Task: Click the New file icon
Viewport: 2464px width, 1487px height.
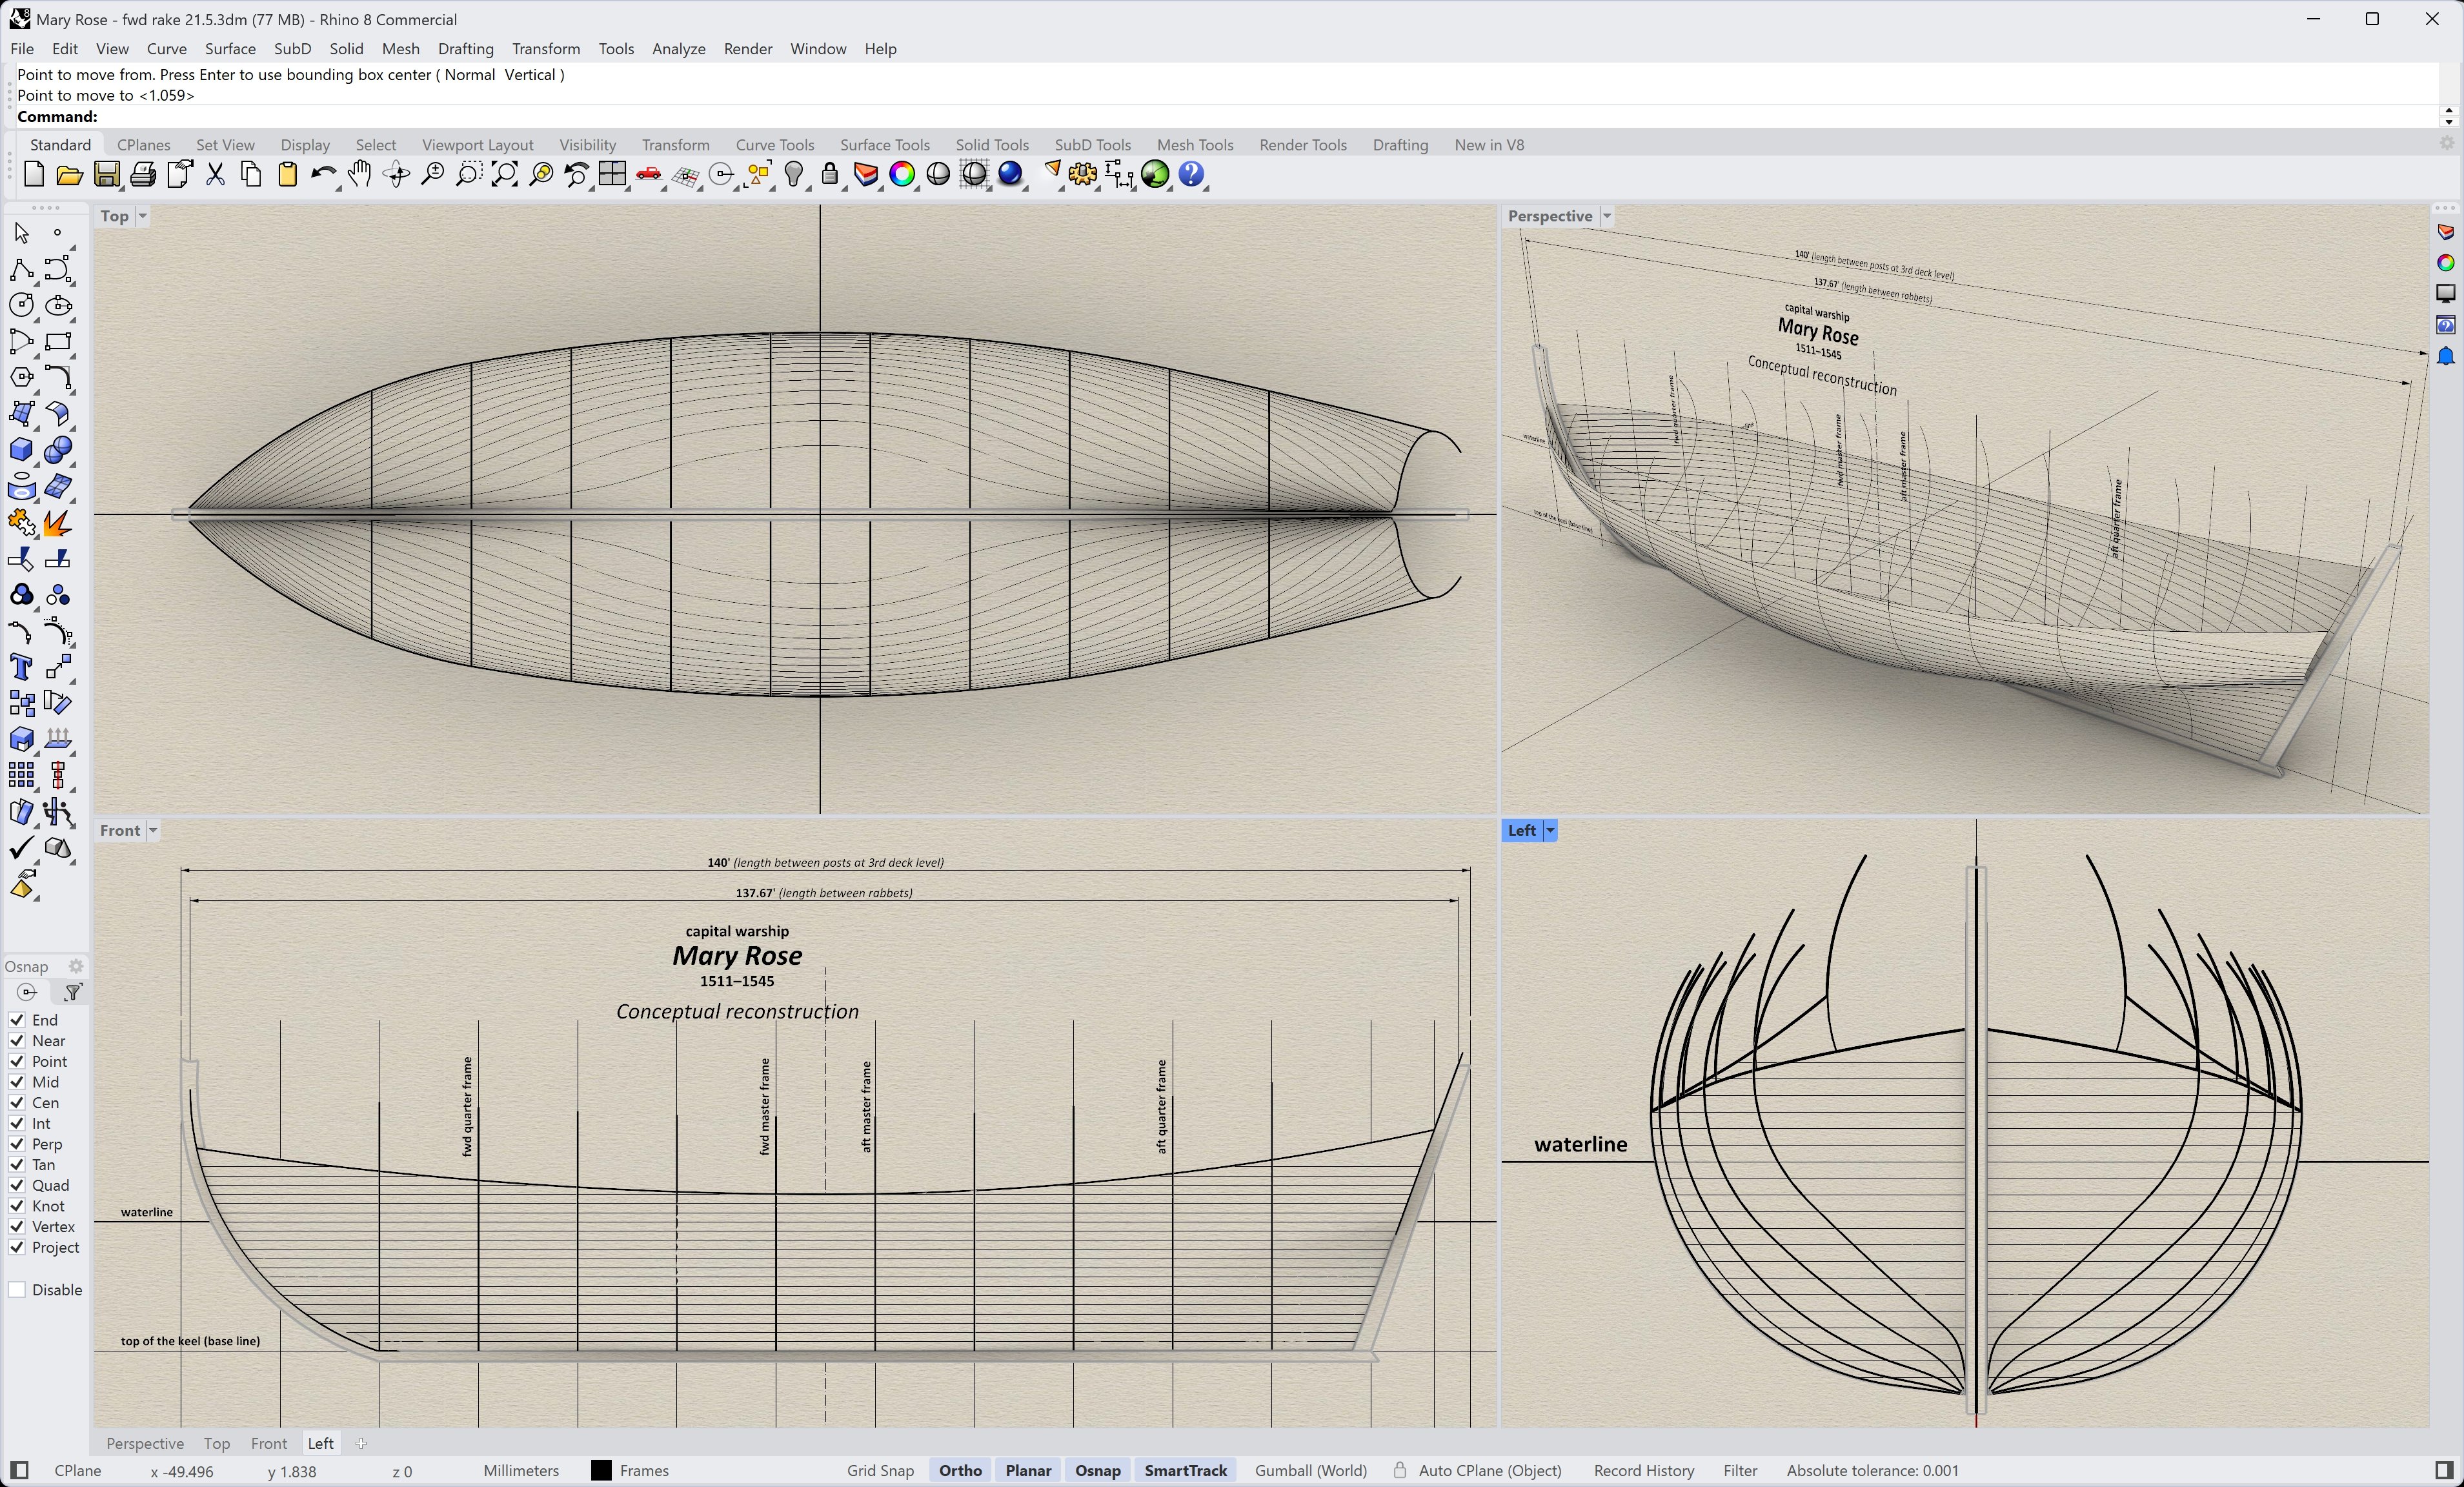Action: point(33,175)
